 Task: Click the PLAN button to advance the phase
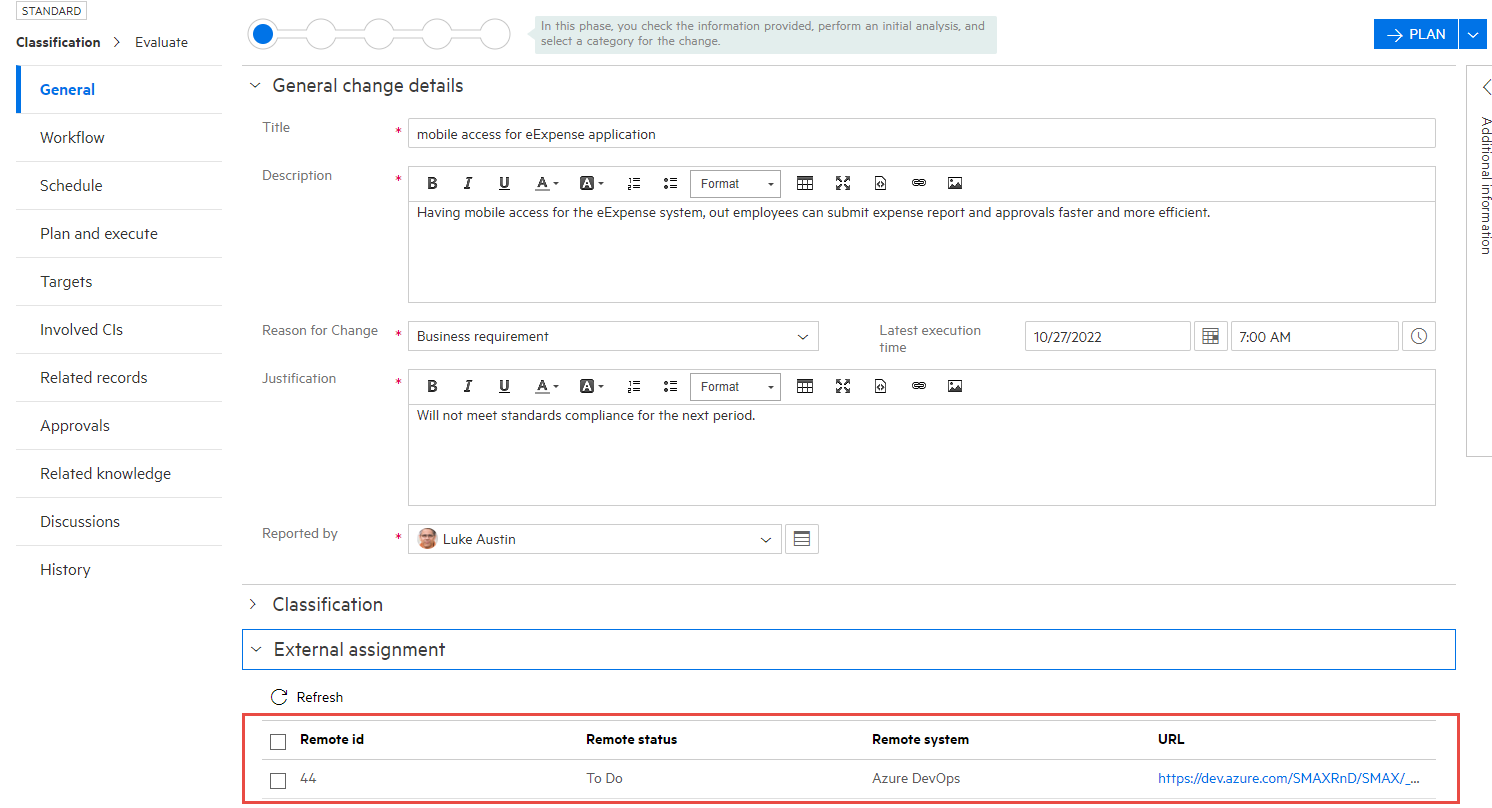click(x=1415, y=33)
